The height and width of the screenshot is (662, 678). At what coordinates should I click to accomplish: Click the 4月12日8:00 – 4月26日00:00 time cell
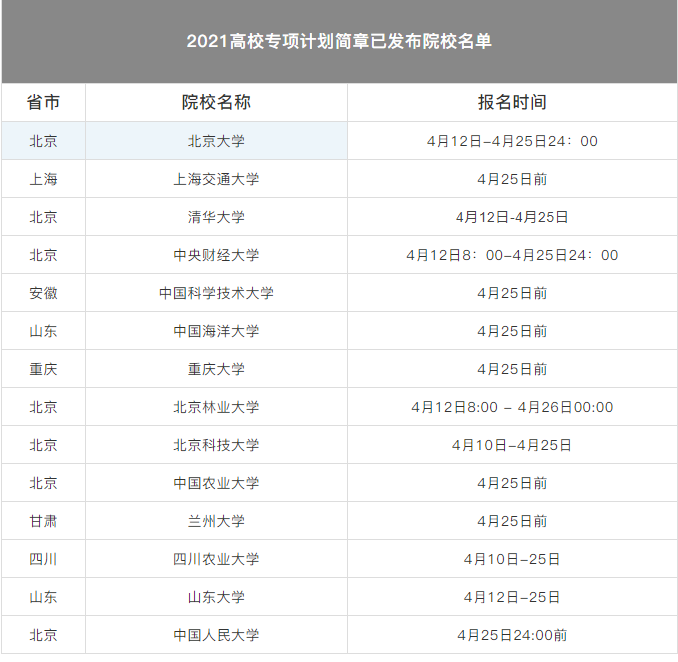[512, 407]
